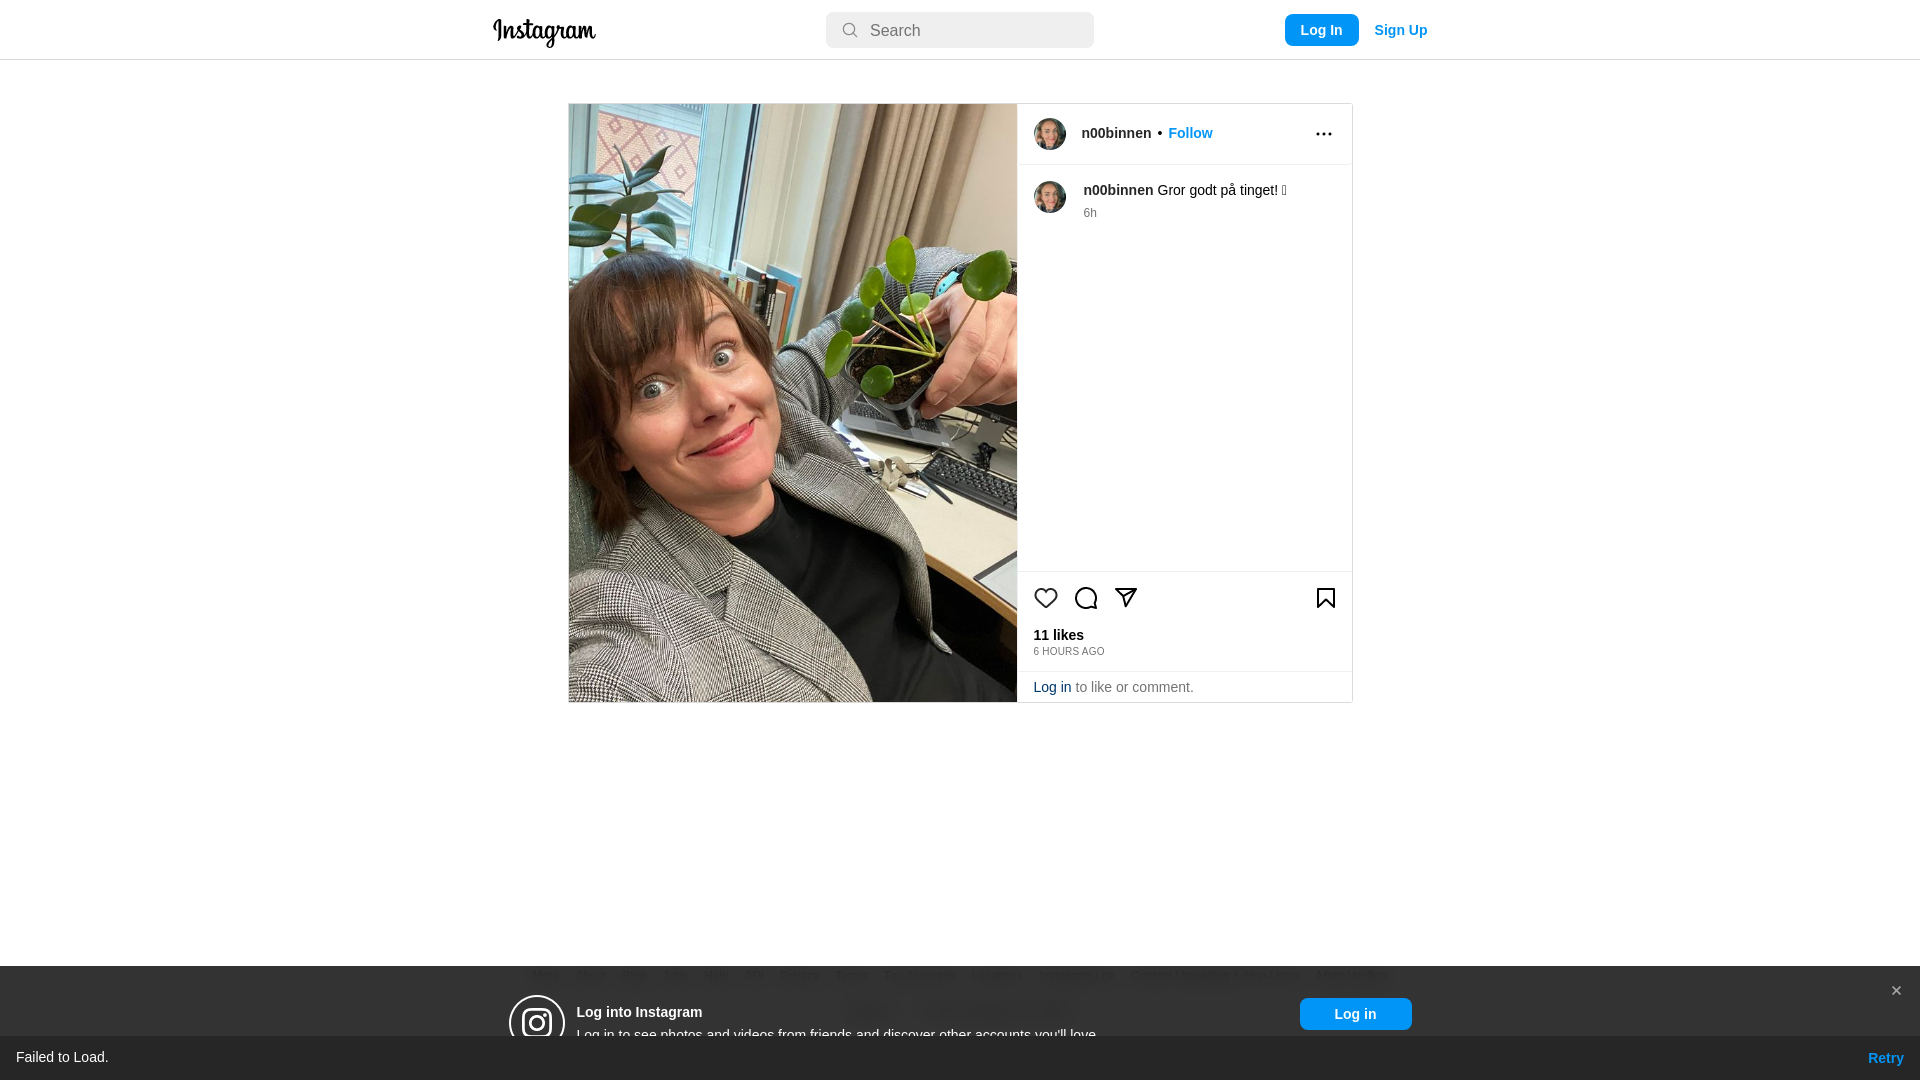Screen dimensions: 1920x1080
Task: Focus the Search input field
Action: point(960,30)
